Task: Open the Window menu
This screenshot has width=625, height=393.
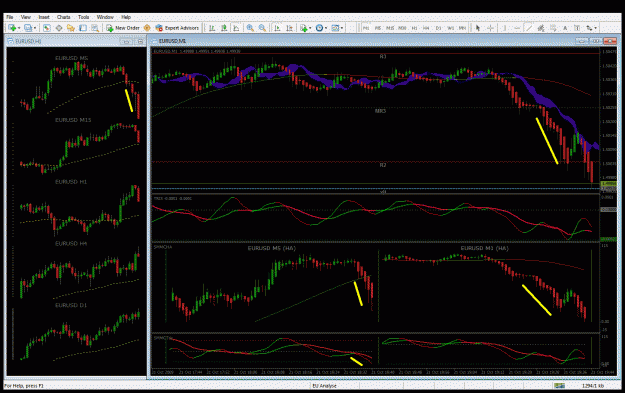Action: click(x=105, y=17)
